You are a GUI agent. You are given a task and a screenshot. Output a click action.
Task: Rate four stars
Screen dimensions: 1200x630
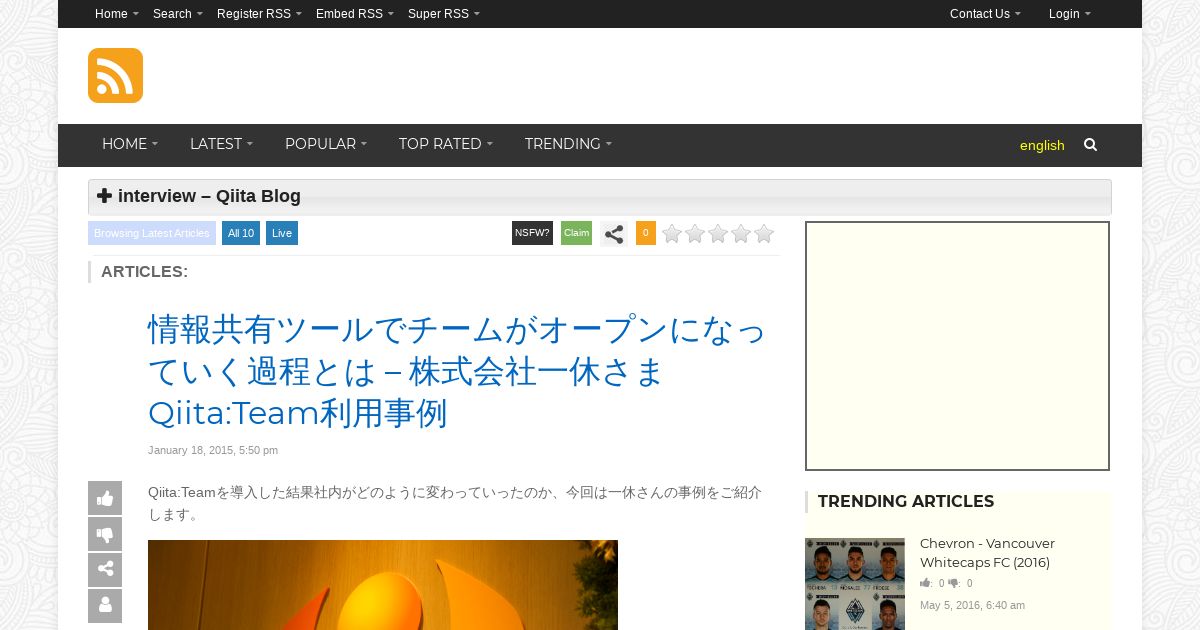[741, 234]
